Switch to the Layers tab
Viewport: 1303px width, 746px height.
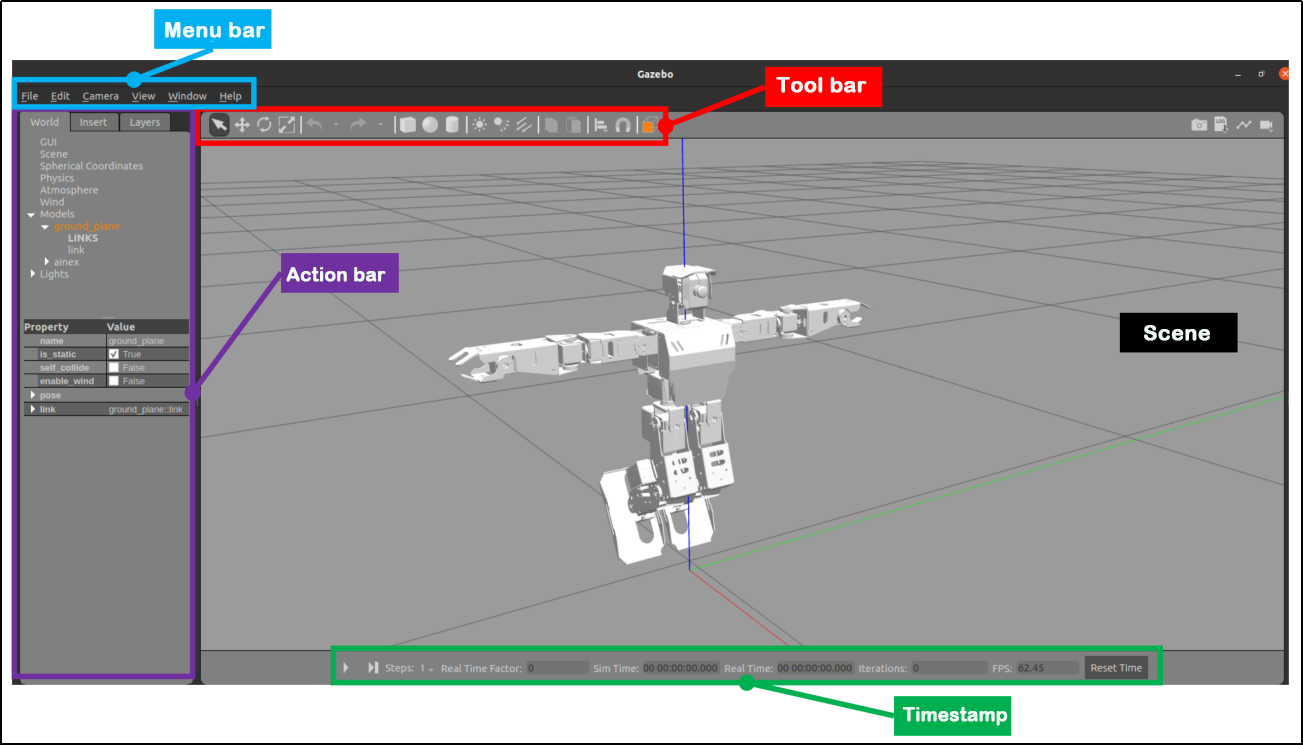click(x=145, y=122)
